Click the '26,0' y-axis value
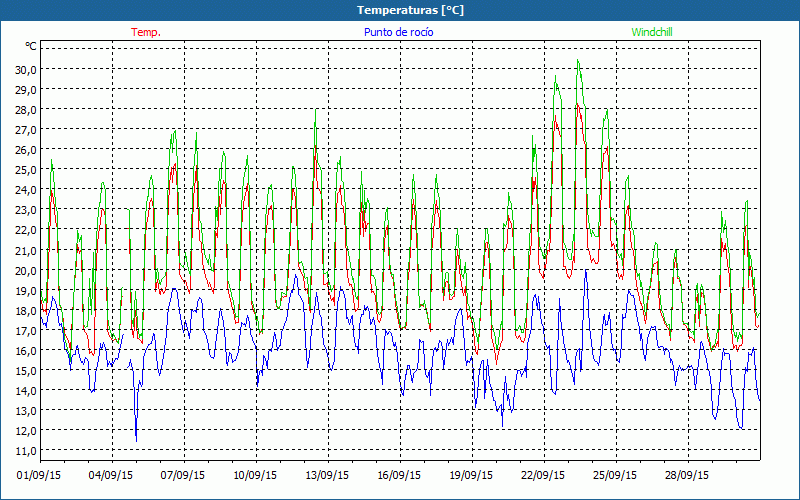The image size is (800, 500). (x=26, y=150)
